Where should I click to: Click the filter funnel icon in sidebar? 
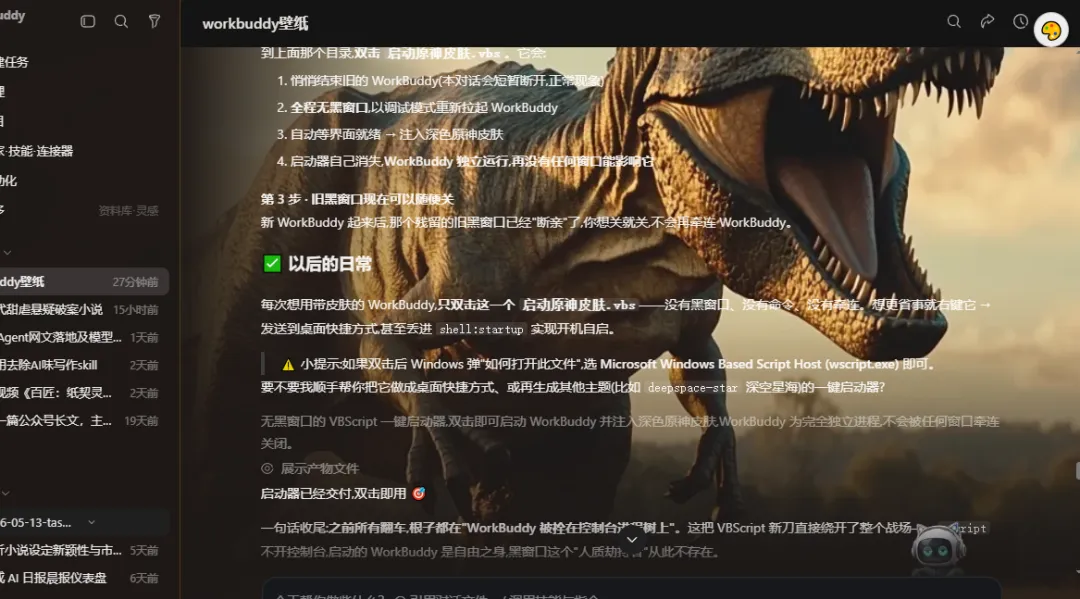pyautogui.click(x=154, y=21)
